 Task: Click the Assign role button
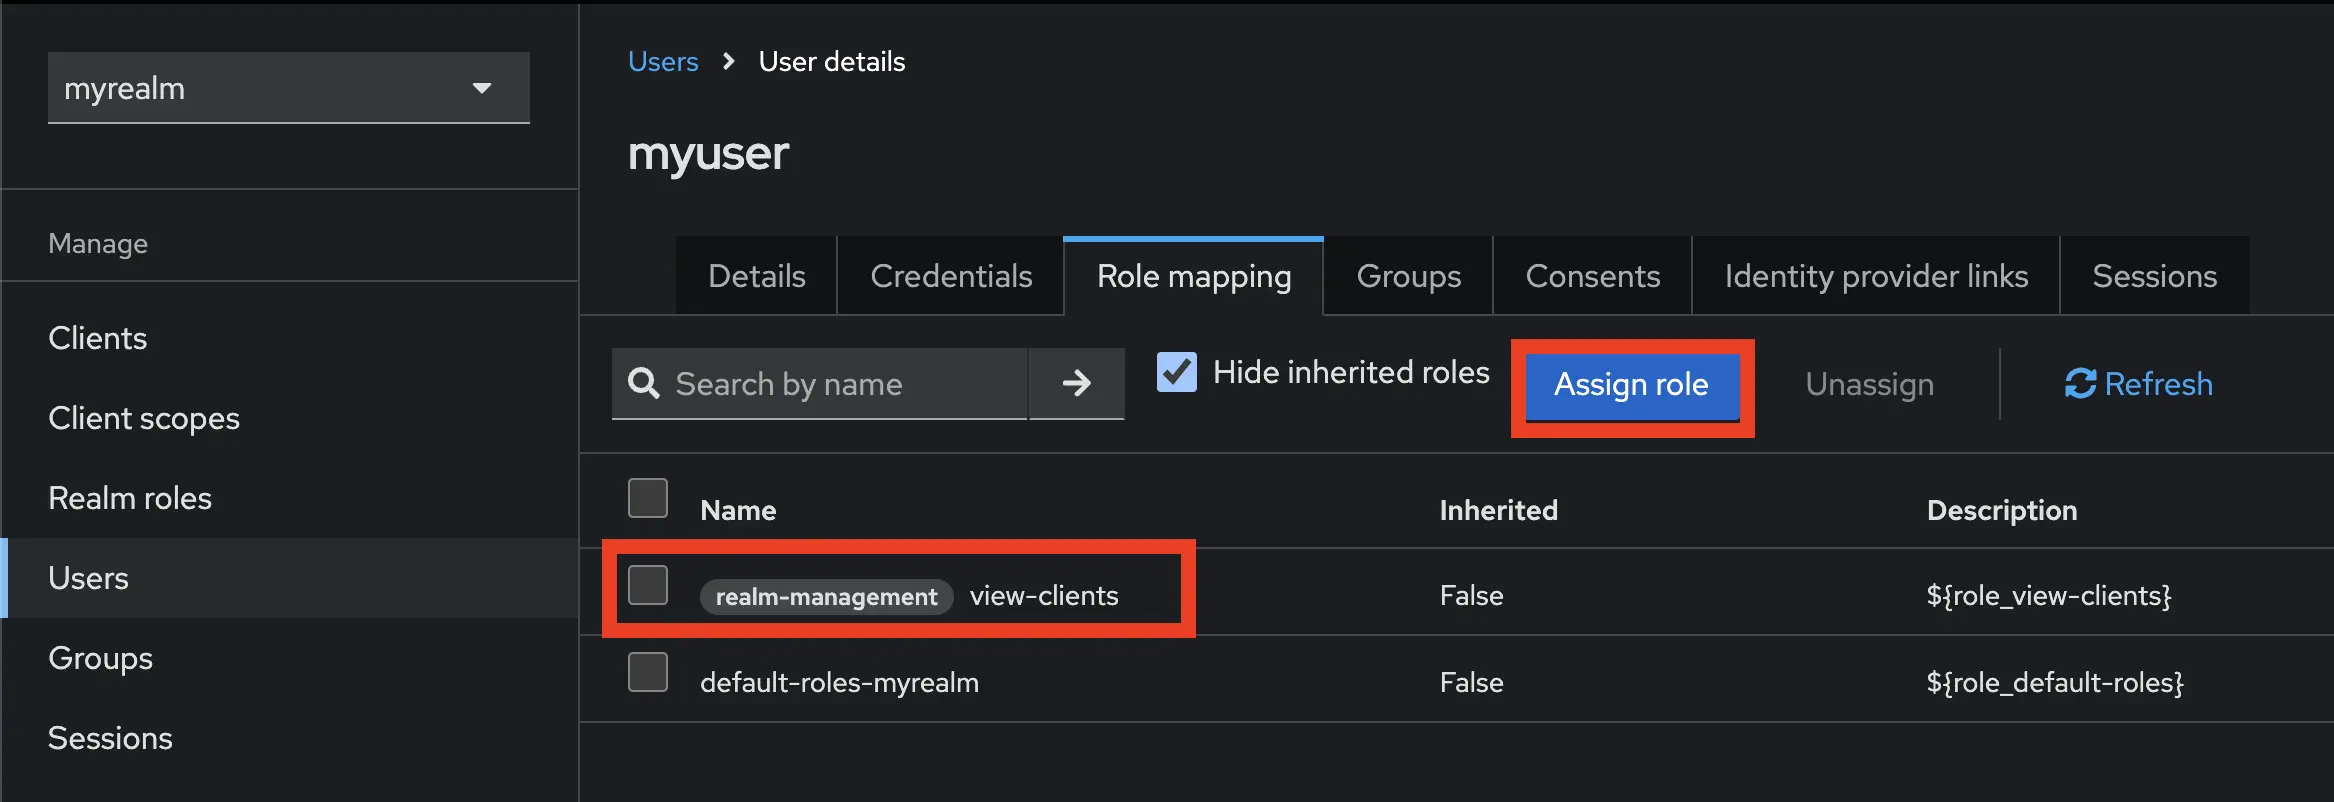click(1632, 385)
